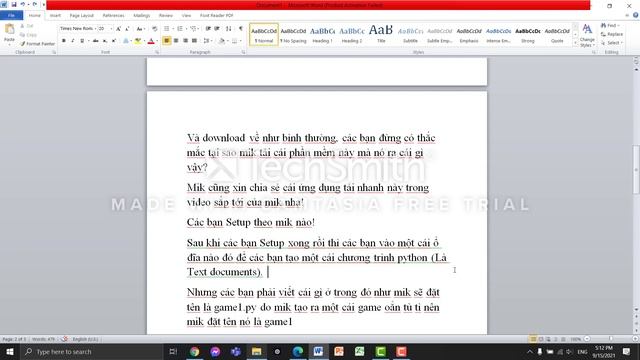This screenshot has height=360, width=640.
Task: Click the zoom out minus button
Action: pyautogui.click(x=587, y=339)
